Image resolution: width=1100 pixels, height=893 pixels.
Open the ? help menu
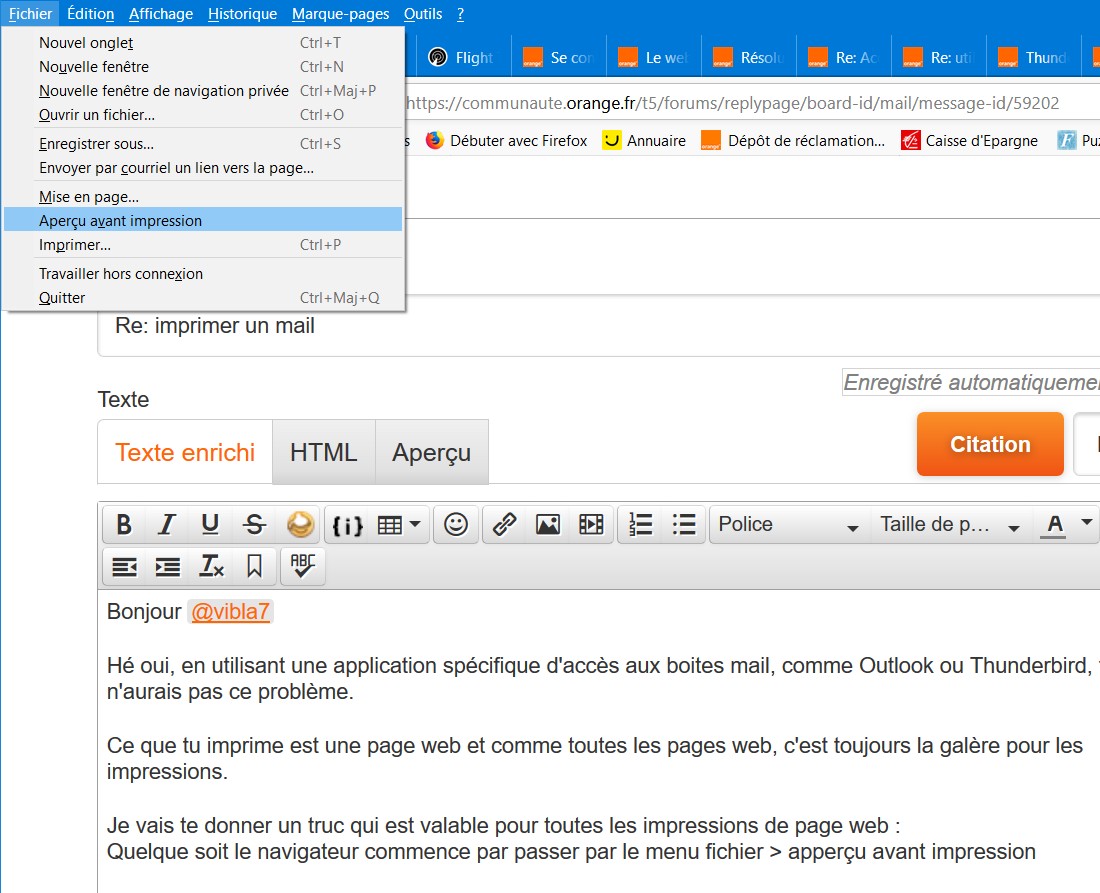[x=460, y=13]
